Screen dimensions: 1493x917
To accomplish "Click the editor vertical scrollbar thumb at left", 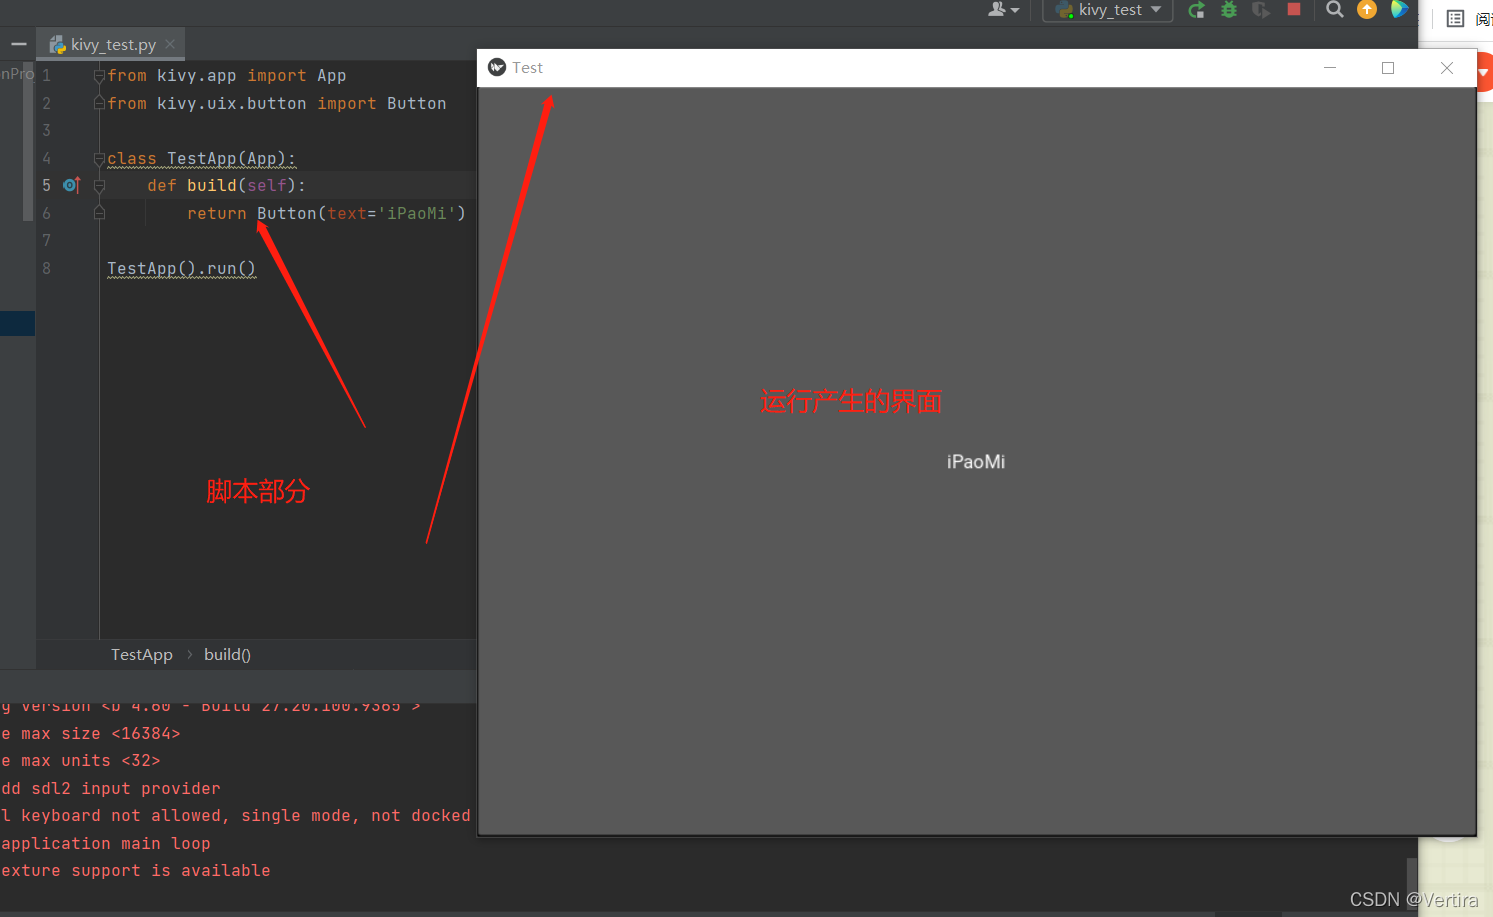I will [x=28, y=141].
